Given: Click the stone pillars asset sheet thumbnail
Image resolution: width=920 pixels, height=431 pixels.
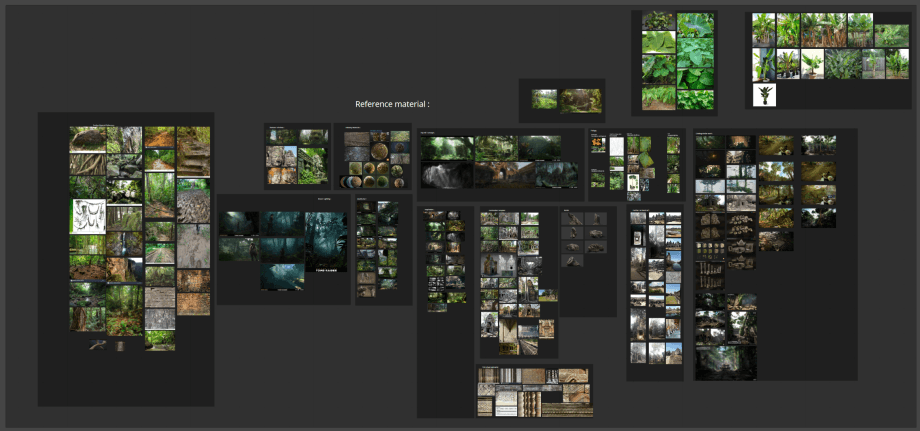Looking at the screenshot, I should [710, 276].
